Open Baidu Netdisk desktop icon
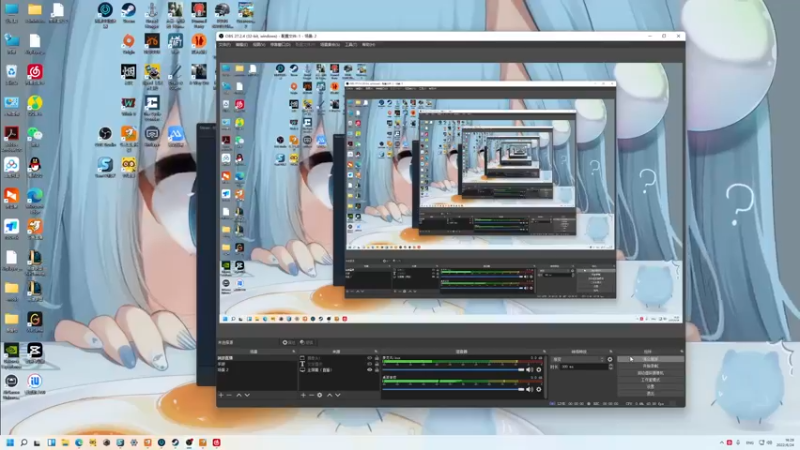This screenshot has height=450, width=800. tap(11, 166)
